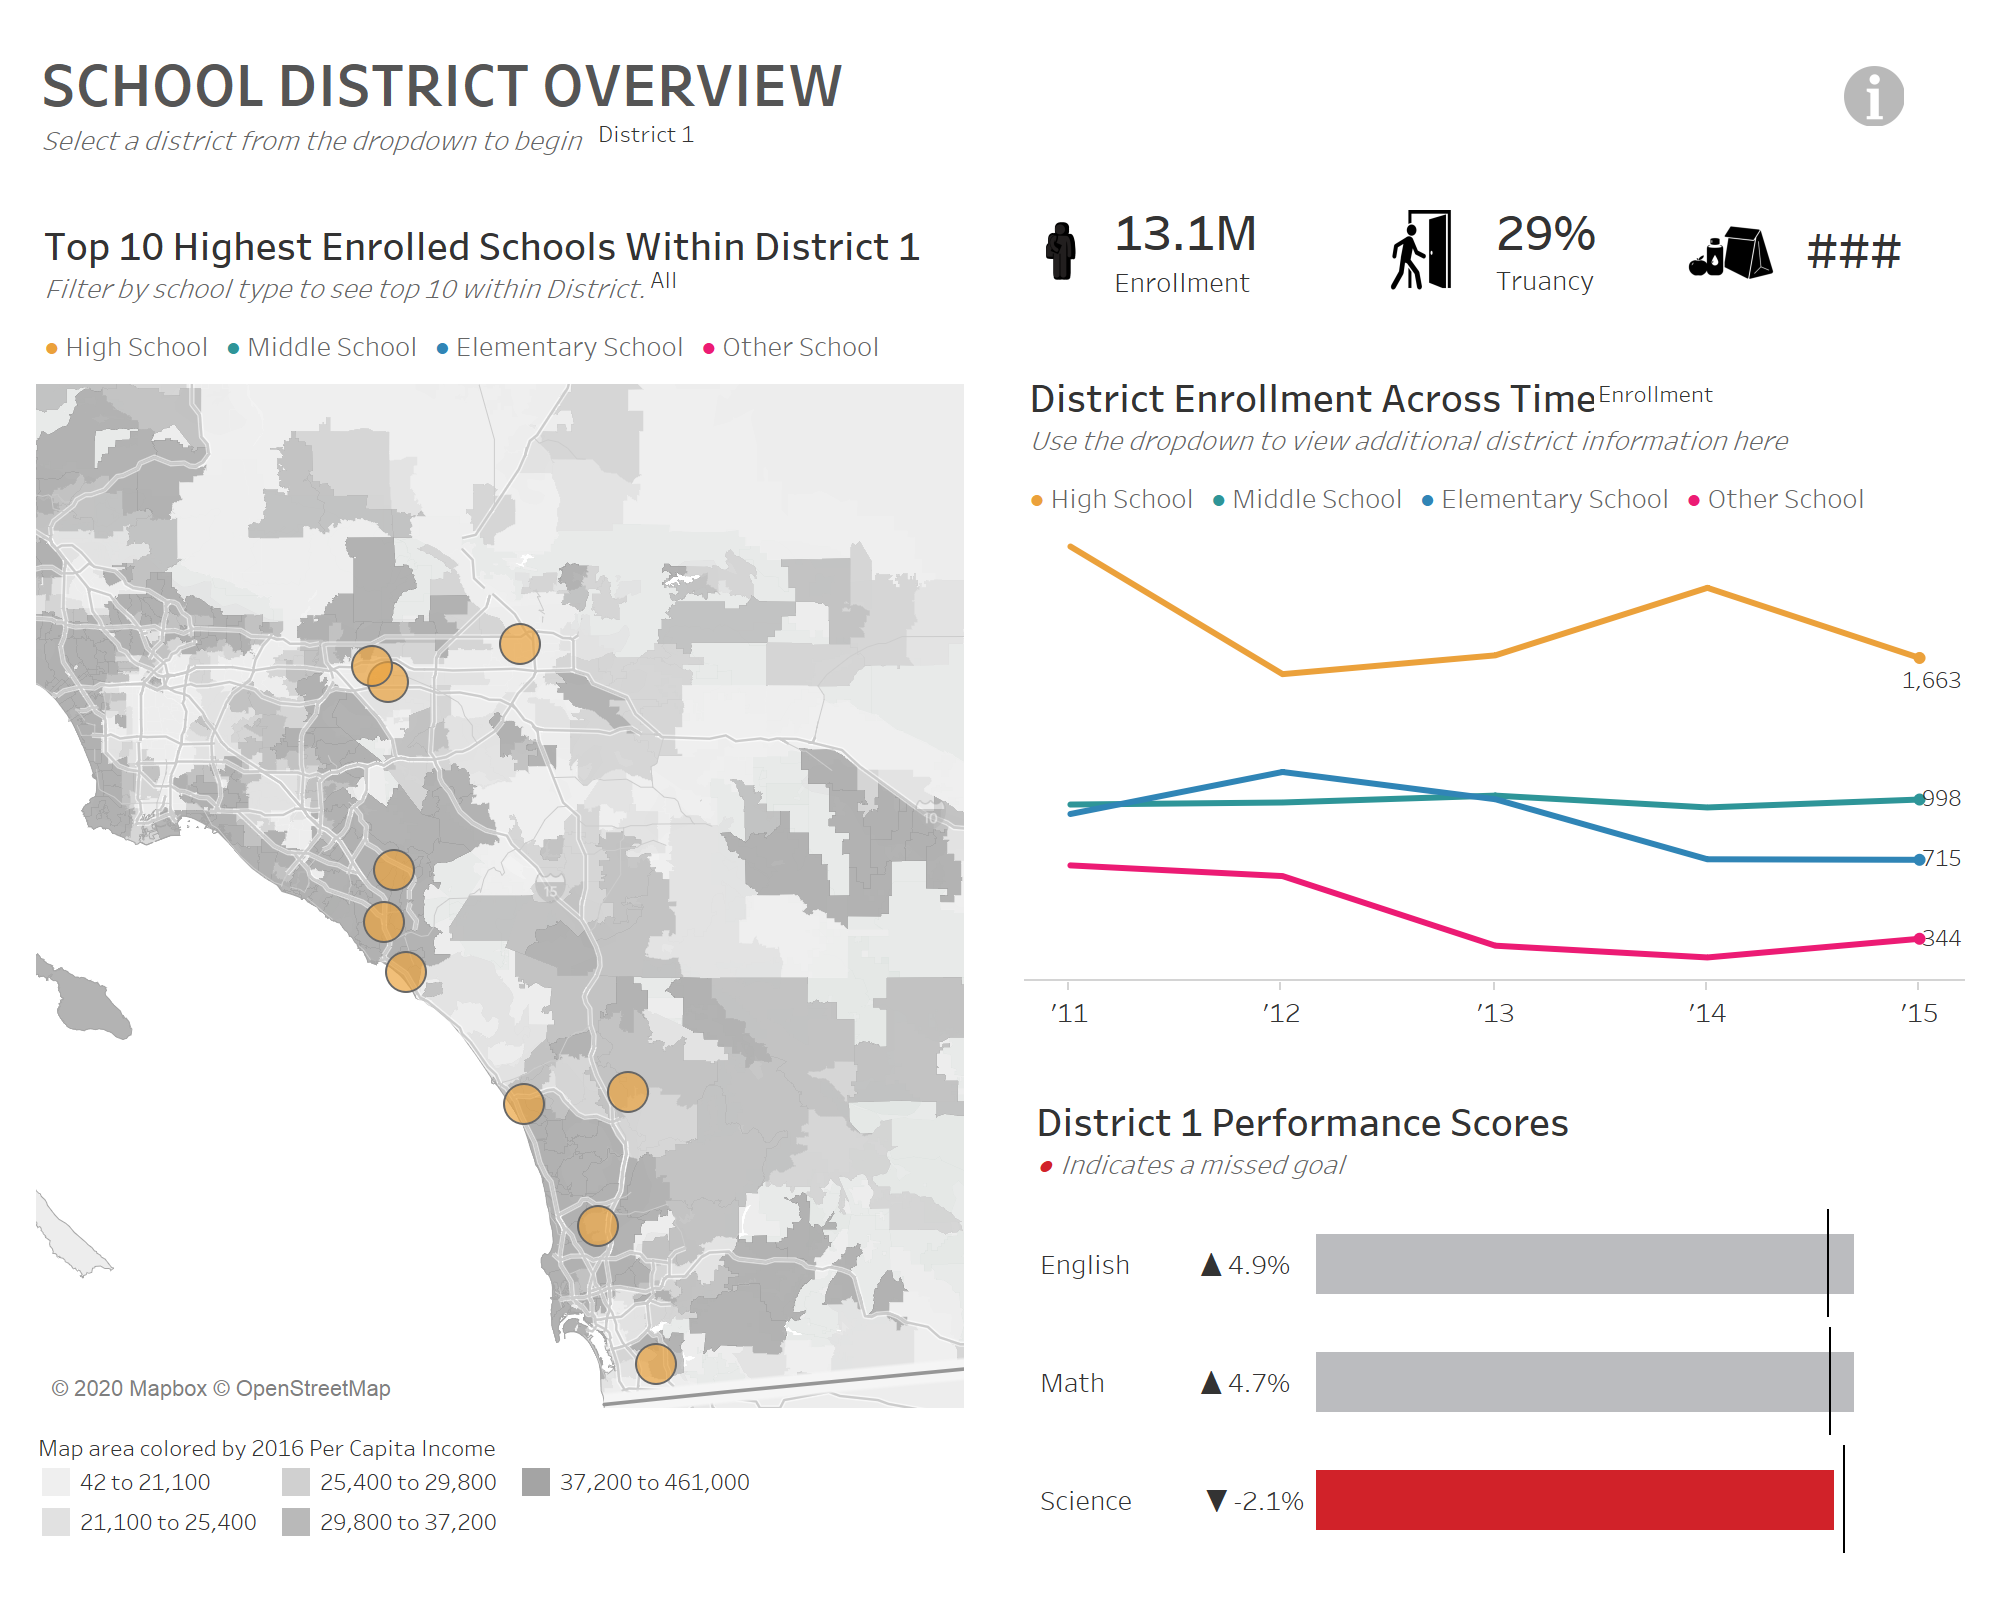Viewport: 2000px width, 1600px height.
Task: Click the District 1 Performance Scores heading
Action: coord(1302,1122)
